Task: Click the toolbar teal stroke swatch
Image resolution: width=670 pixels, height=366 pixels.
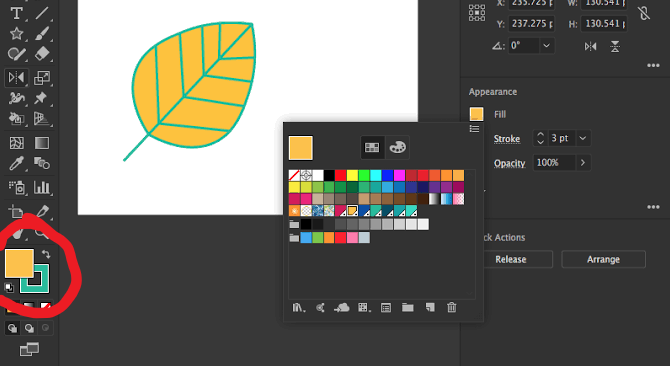Action: (x=35, y=278)
